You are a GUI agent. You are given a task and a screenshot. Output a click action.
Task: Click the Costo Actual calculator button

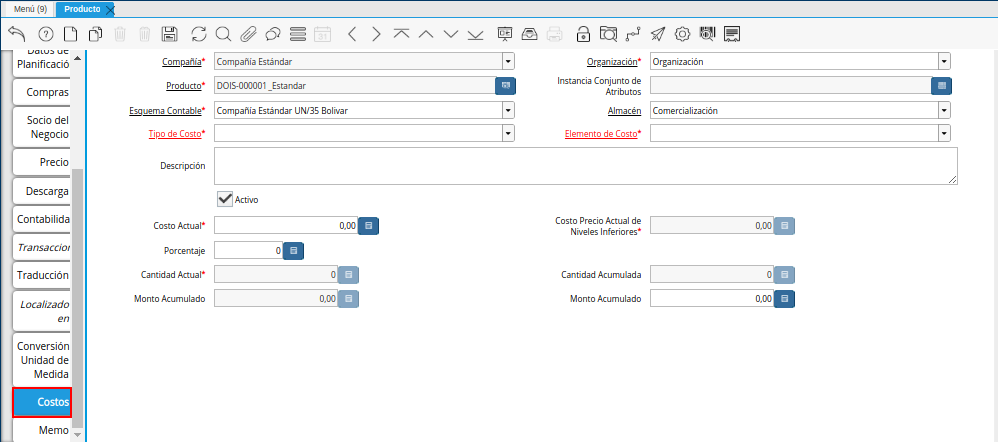(368, 226)
